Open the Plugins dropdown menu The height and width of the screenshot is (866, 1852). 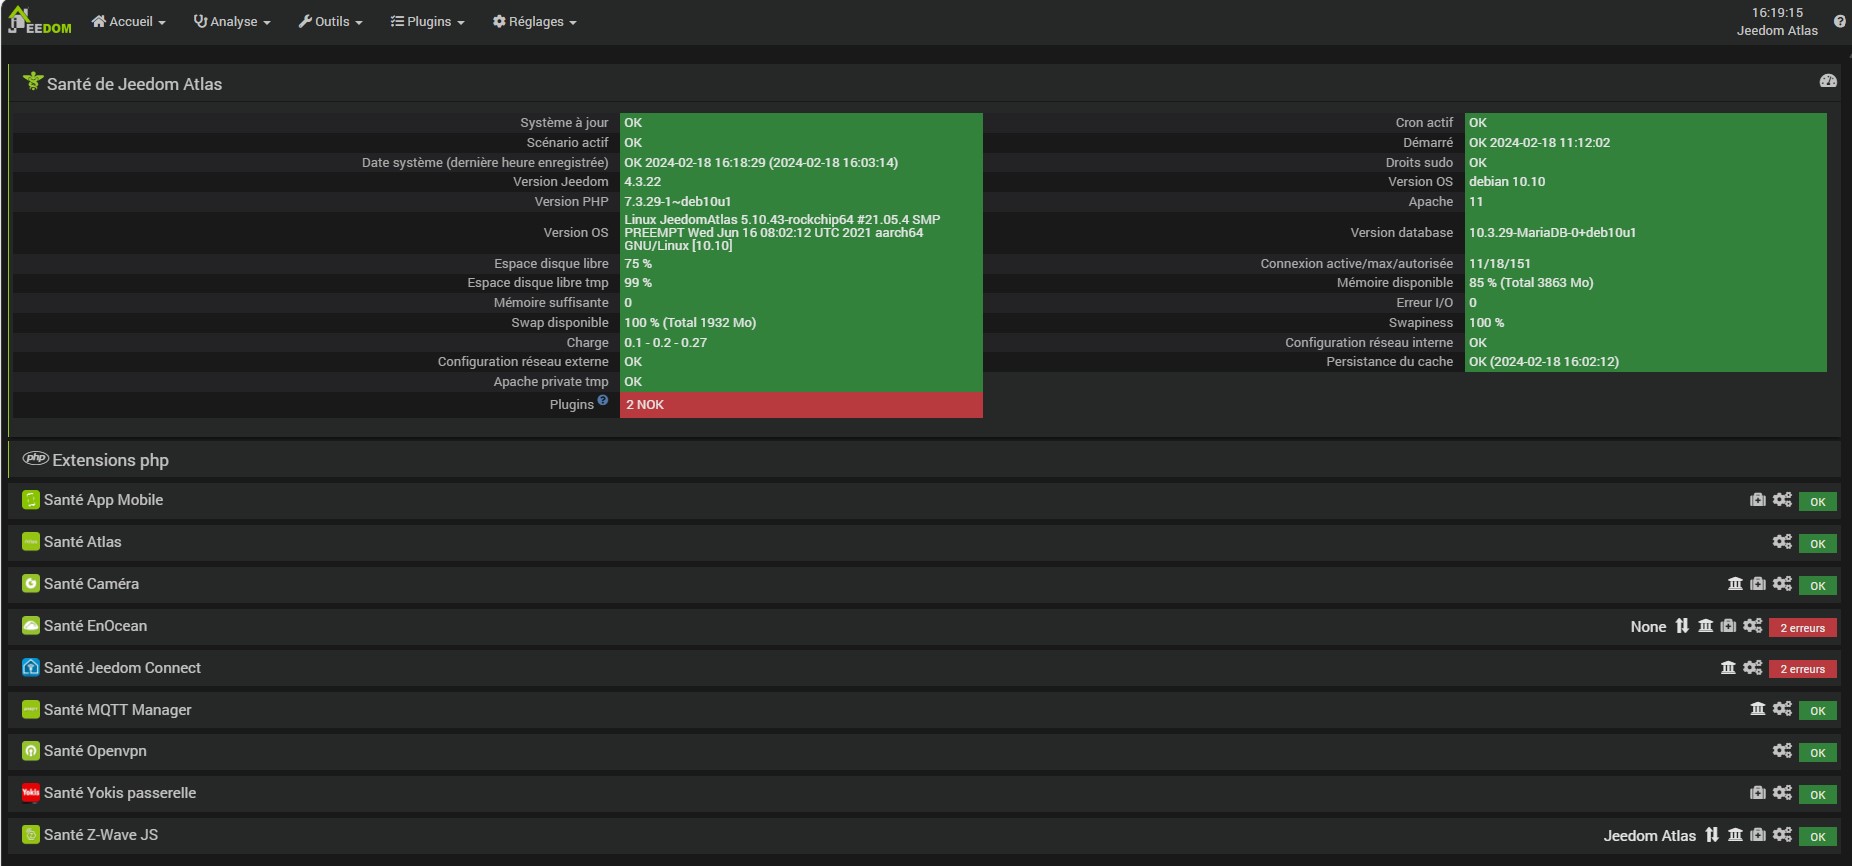427,21
